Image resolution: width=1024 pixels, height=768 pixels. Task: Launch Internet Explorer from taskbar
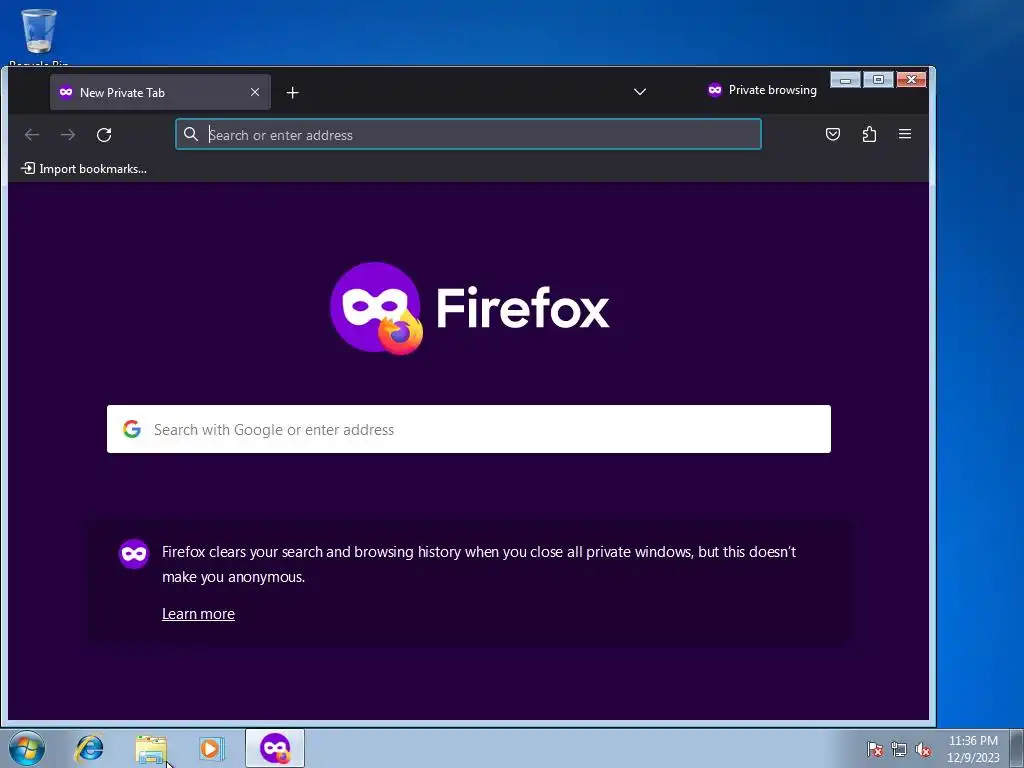tap(89, 748)
